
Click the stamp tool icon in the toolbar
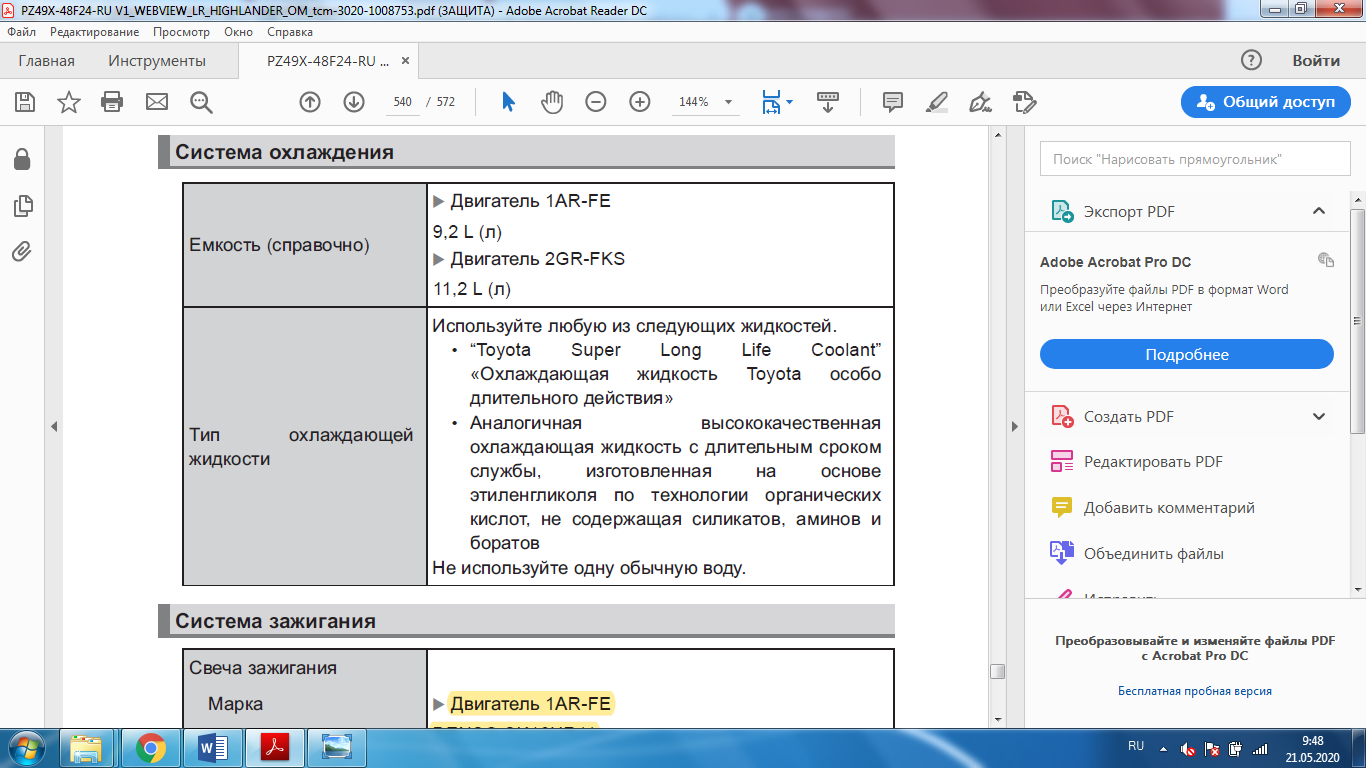pos(1025,102)
